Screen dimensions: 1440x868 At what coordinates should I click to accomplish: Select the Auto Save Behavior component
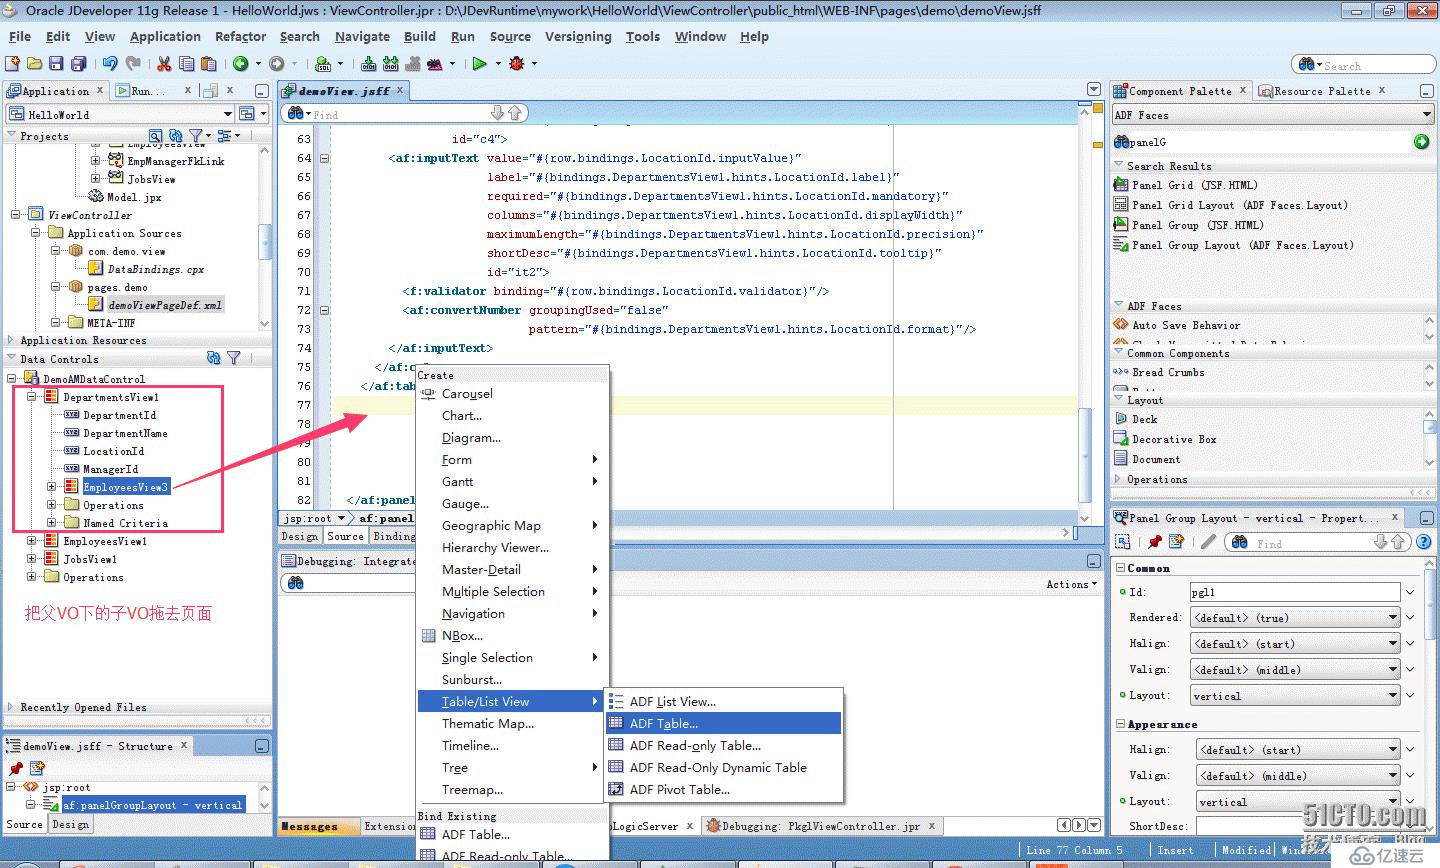(1186, 325)
